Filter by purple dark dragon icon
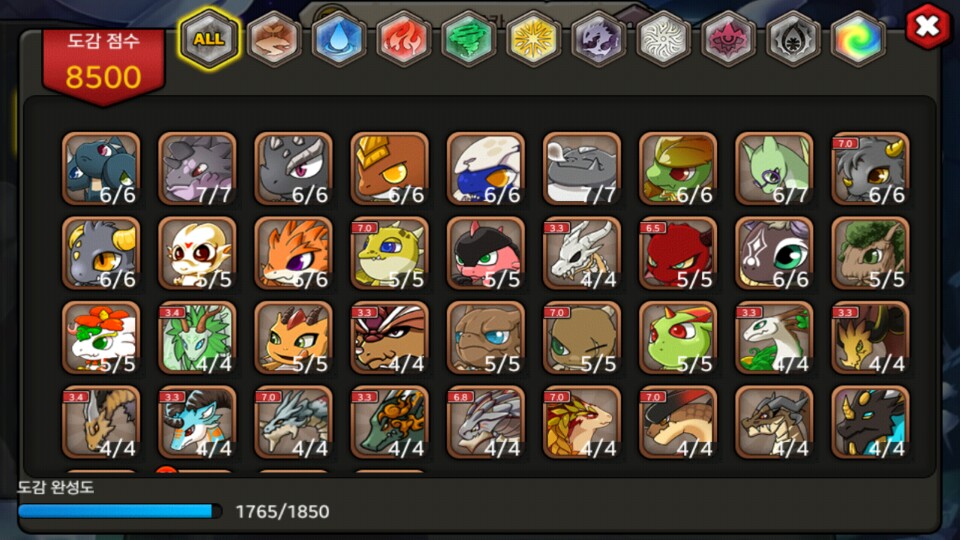Screen dimensions: 960x540 (x=598, y=39)
